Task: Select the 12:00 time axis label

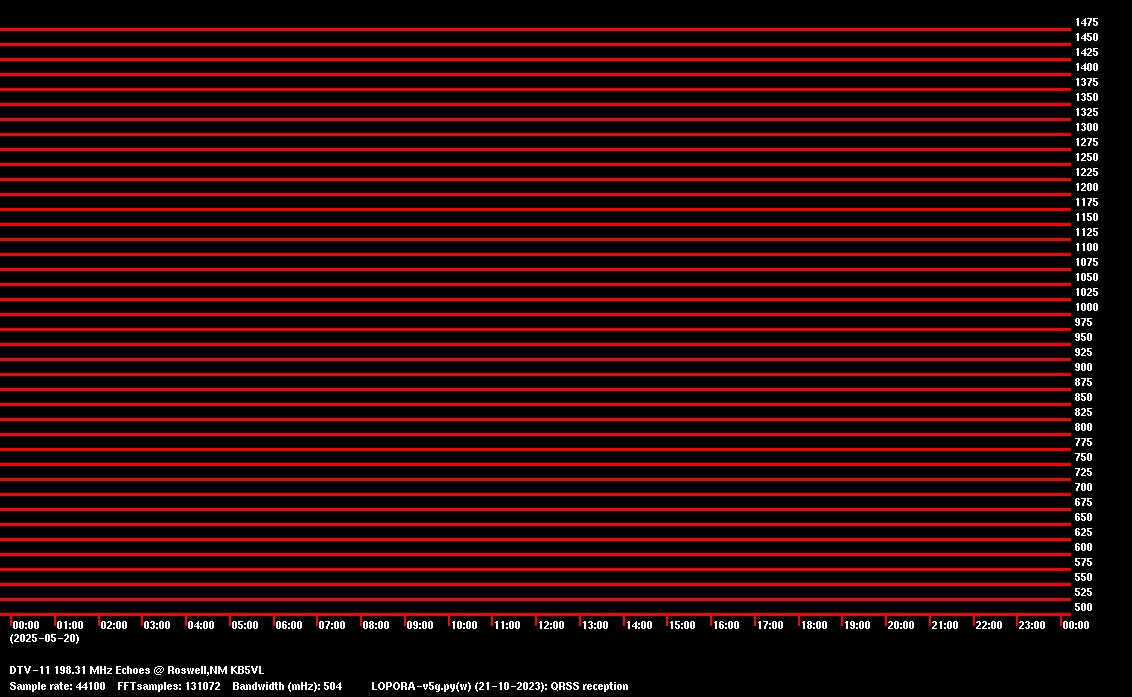Action: pos(551,625)
